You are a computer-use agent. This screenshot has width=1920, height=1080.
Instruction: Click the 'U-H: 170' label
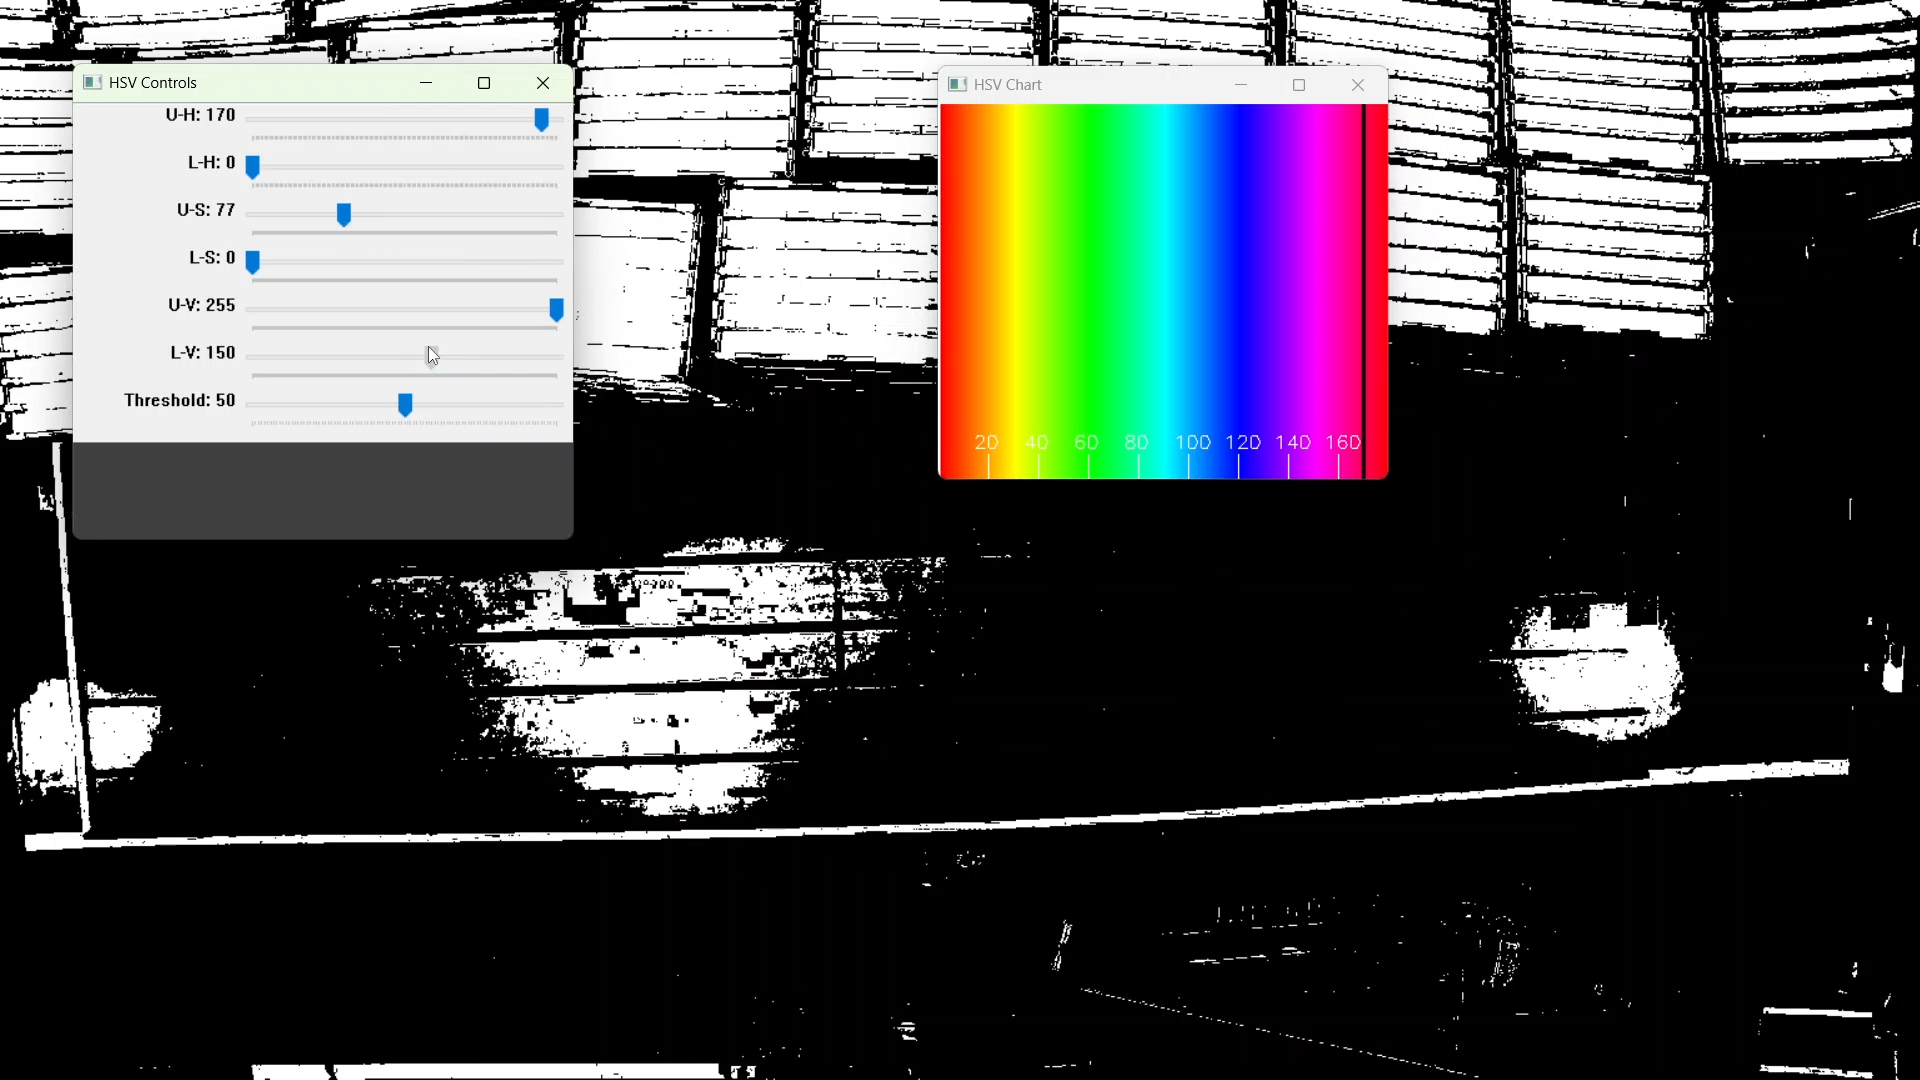coord(201,115)
